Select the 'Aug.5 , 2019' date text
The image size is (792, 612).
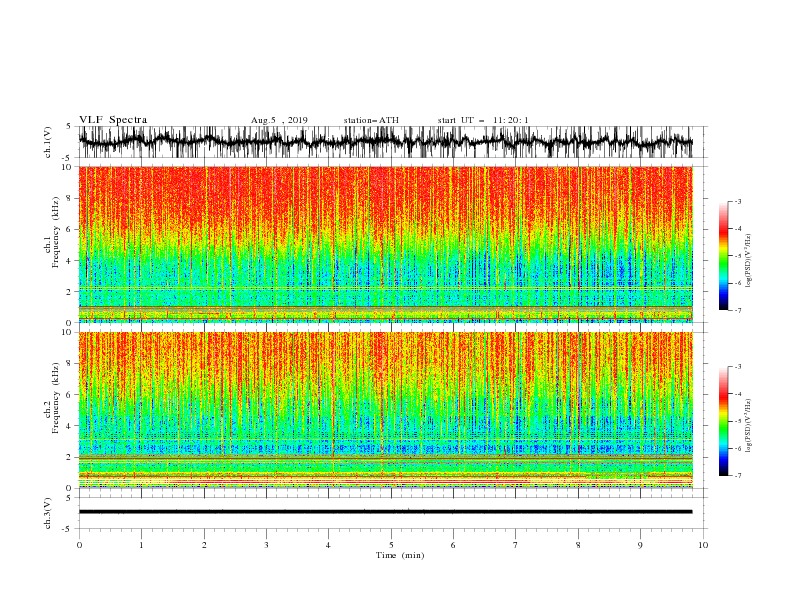(279, 120)
